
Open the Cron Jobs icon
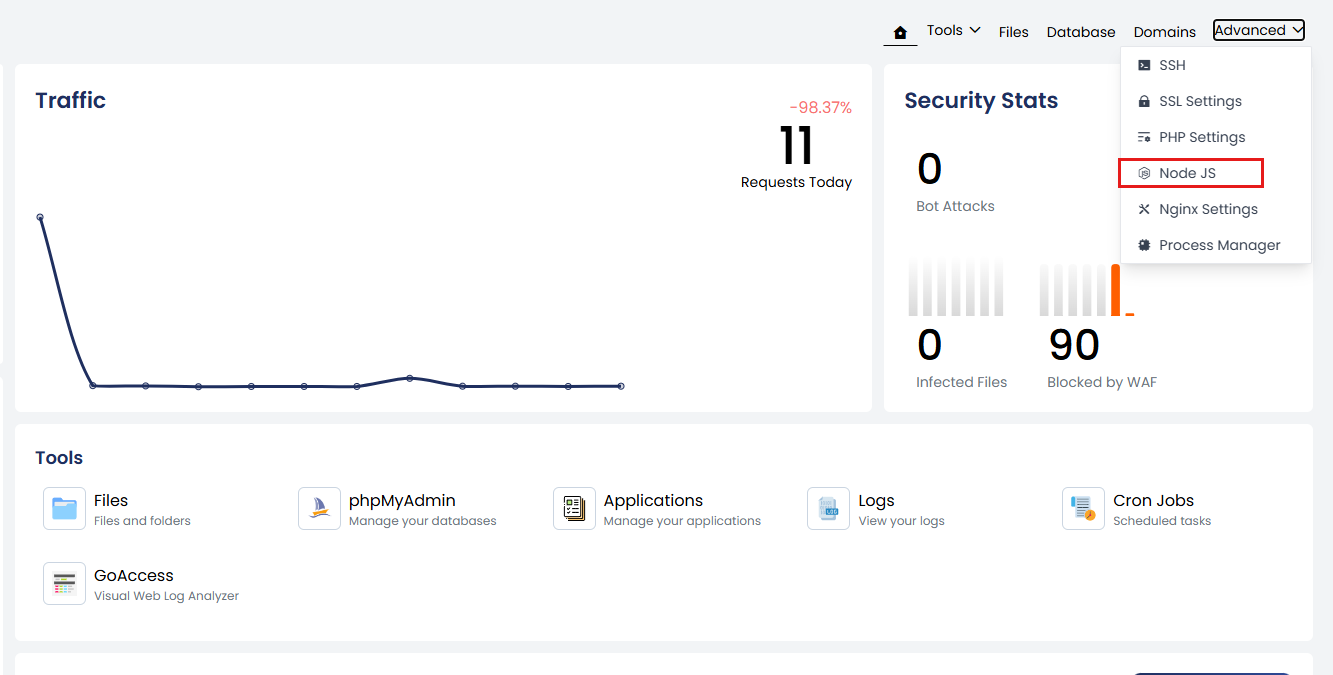tap(1083, 508)
